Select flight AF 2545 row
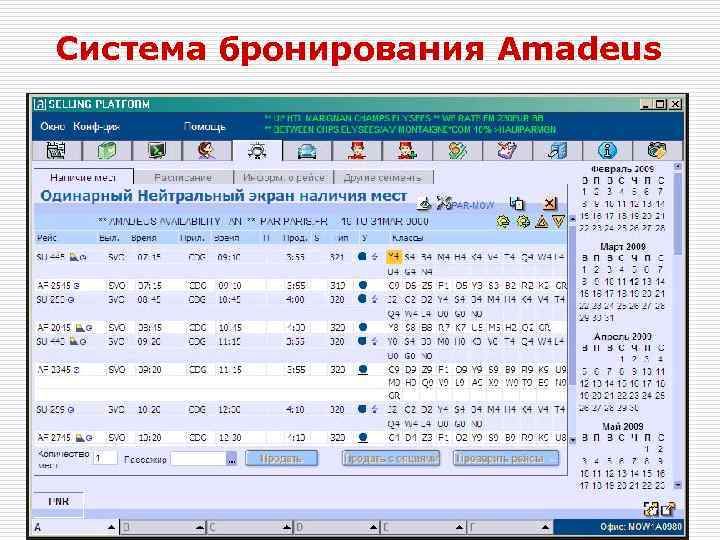The height and width of the screenshot is (540, 720). point(301,285)
